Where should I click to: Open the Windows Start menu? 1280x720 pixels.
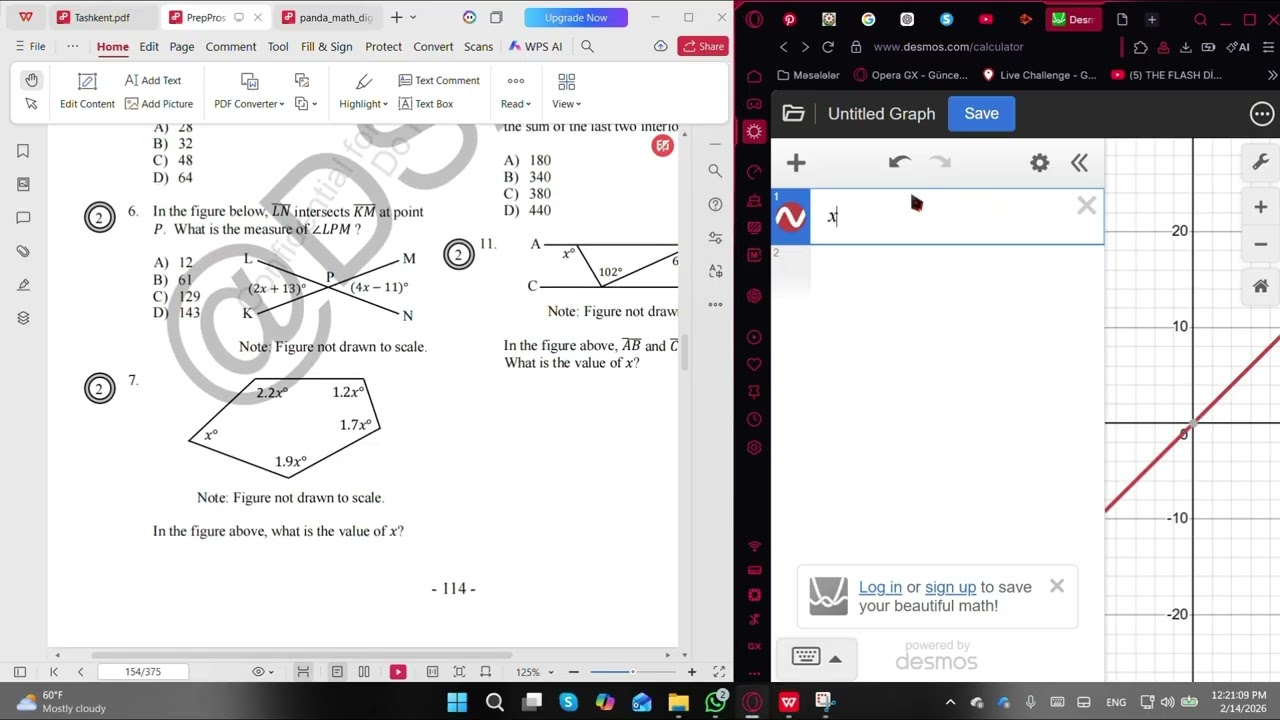click(x=457, y=702)
